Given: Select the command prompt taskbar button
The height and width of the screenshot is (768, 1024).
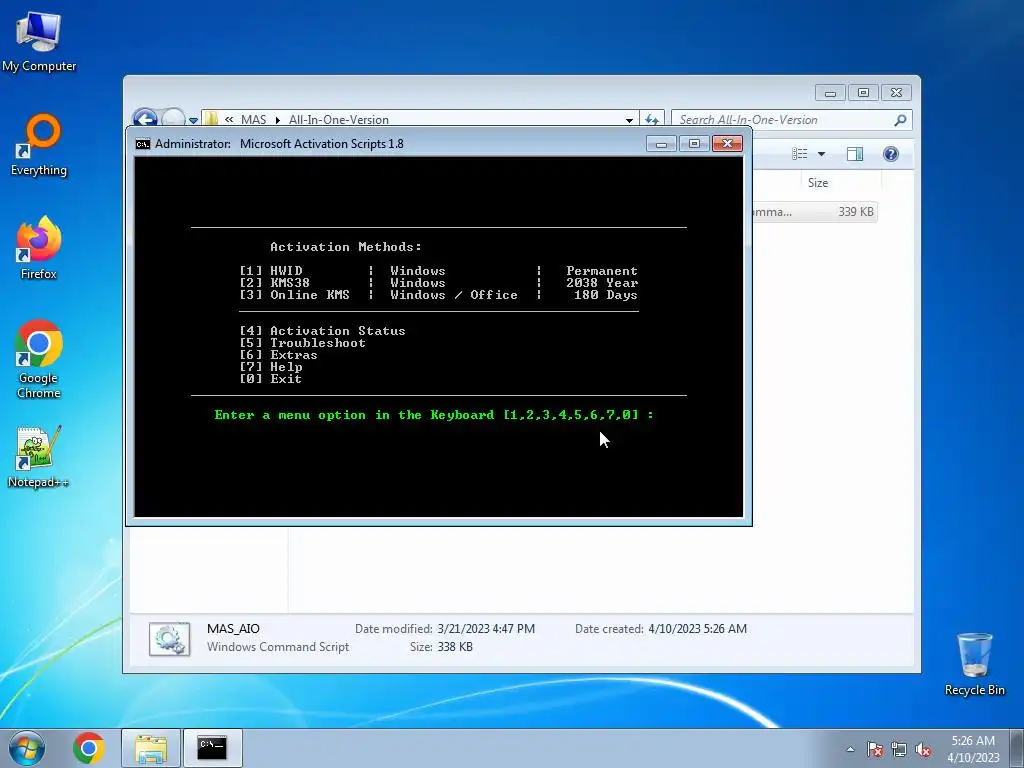Looking at the screenshot, I should coord(212,748).
